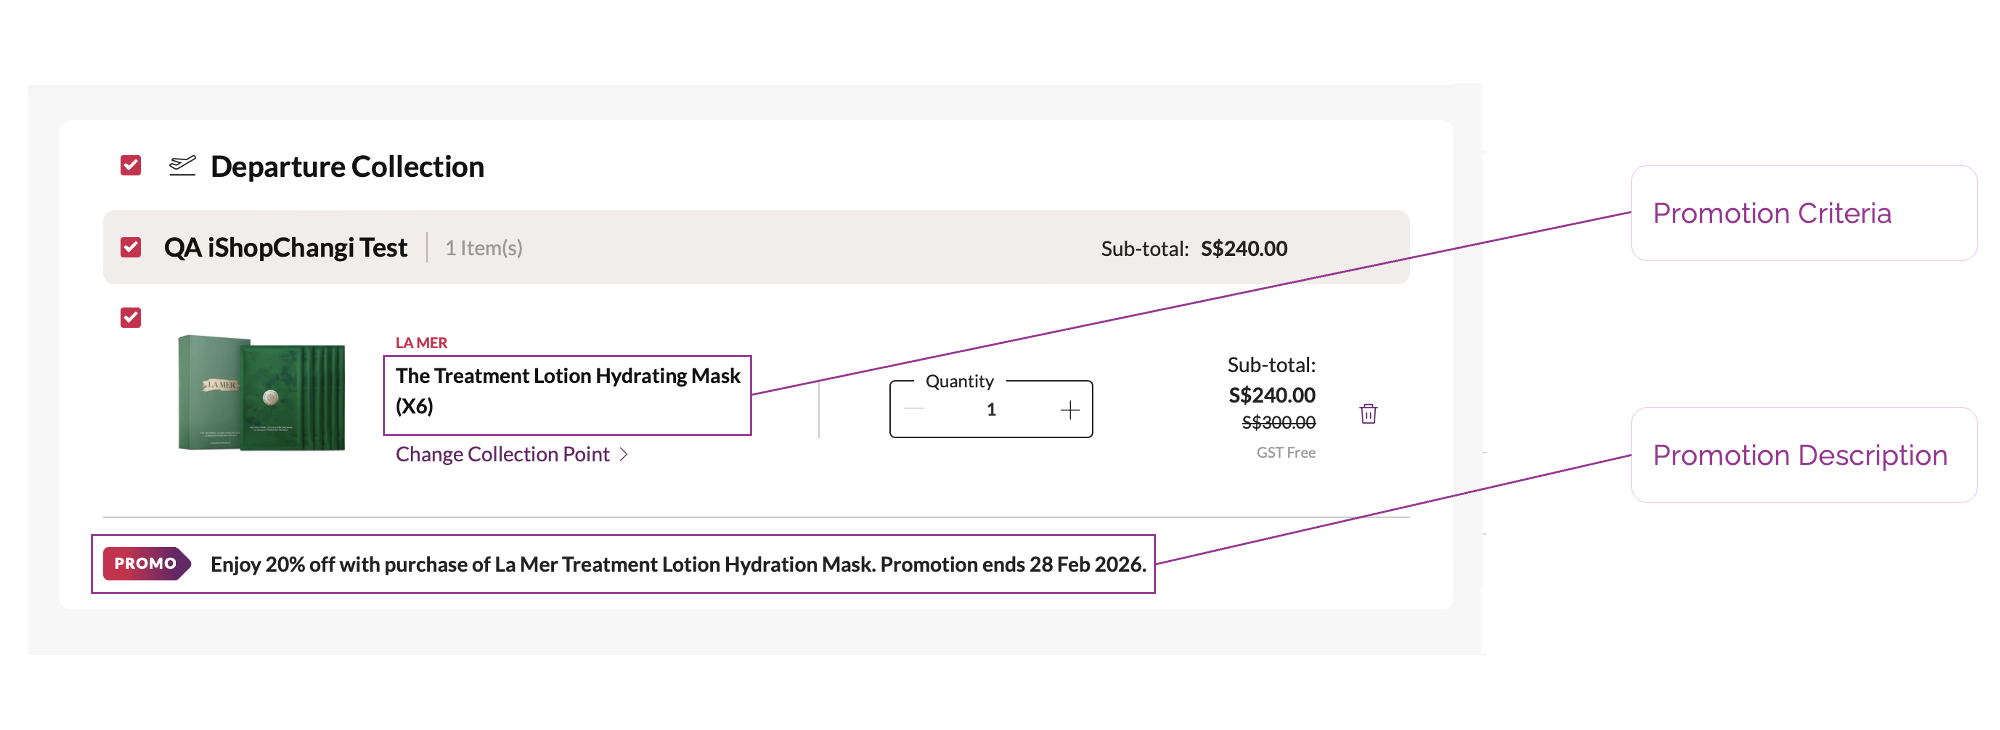This screenshot has width=2000, height=730.
Task: Click the struck-through S$300.00 price
Action: 1278,423
